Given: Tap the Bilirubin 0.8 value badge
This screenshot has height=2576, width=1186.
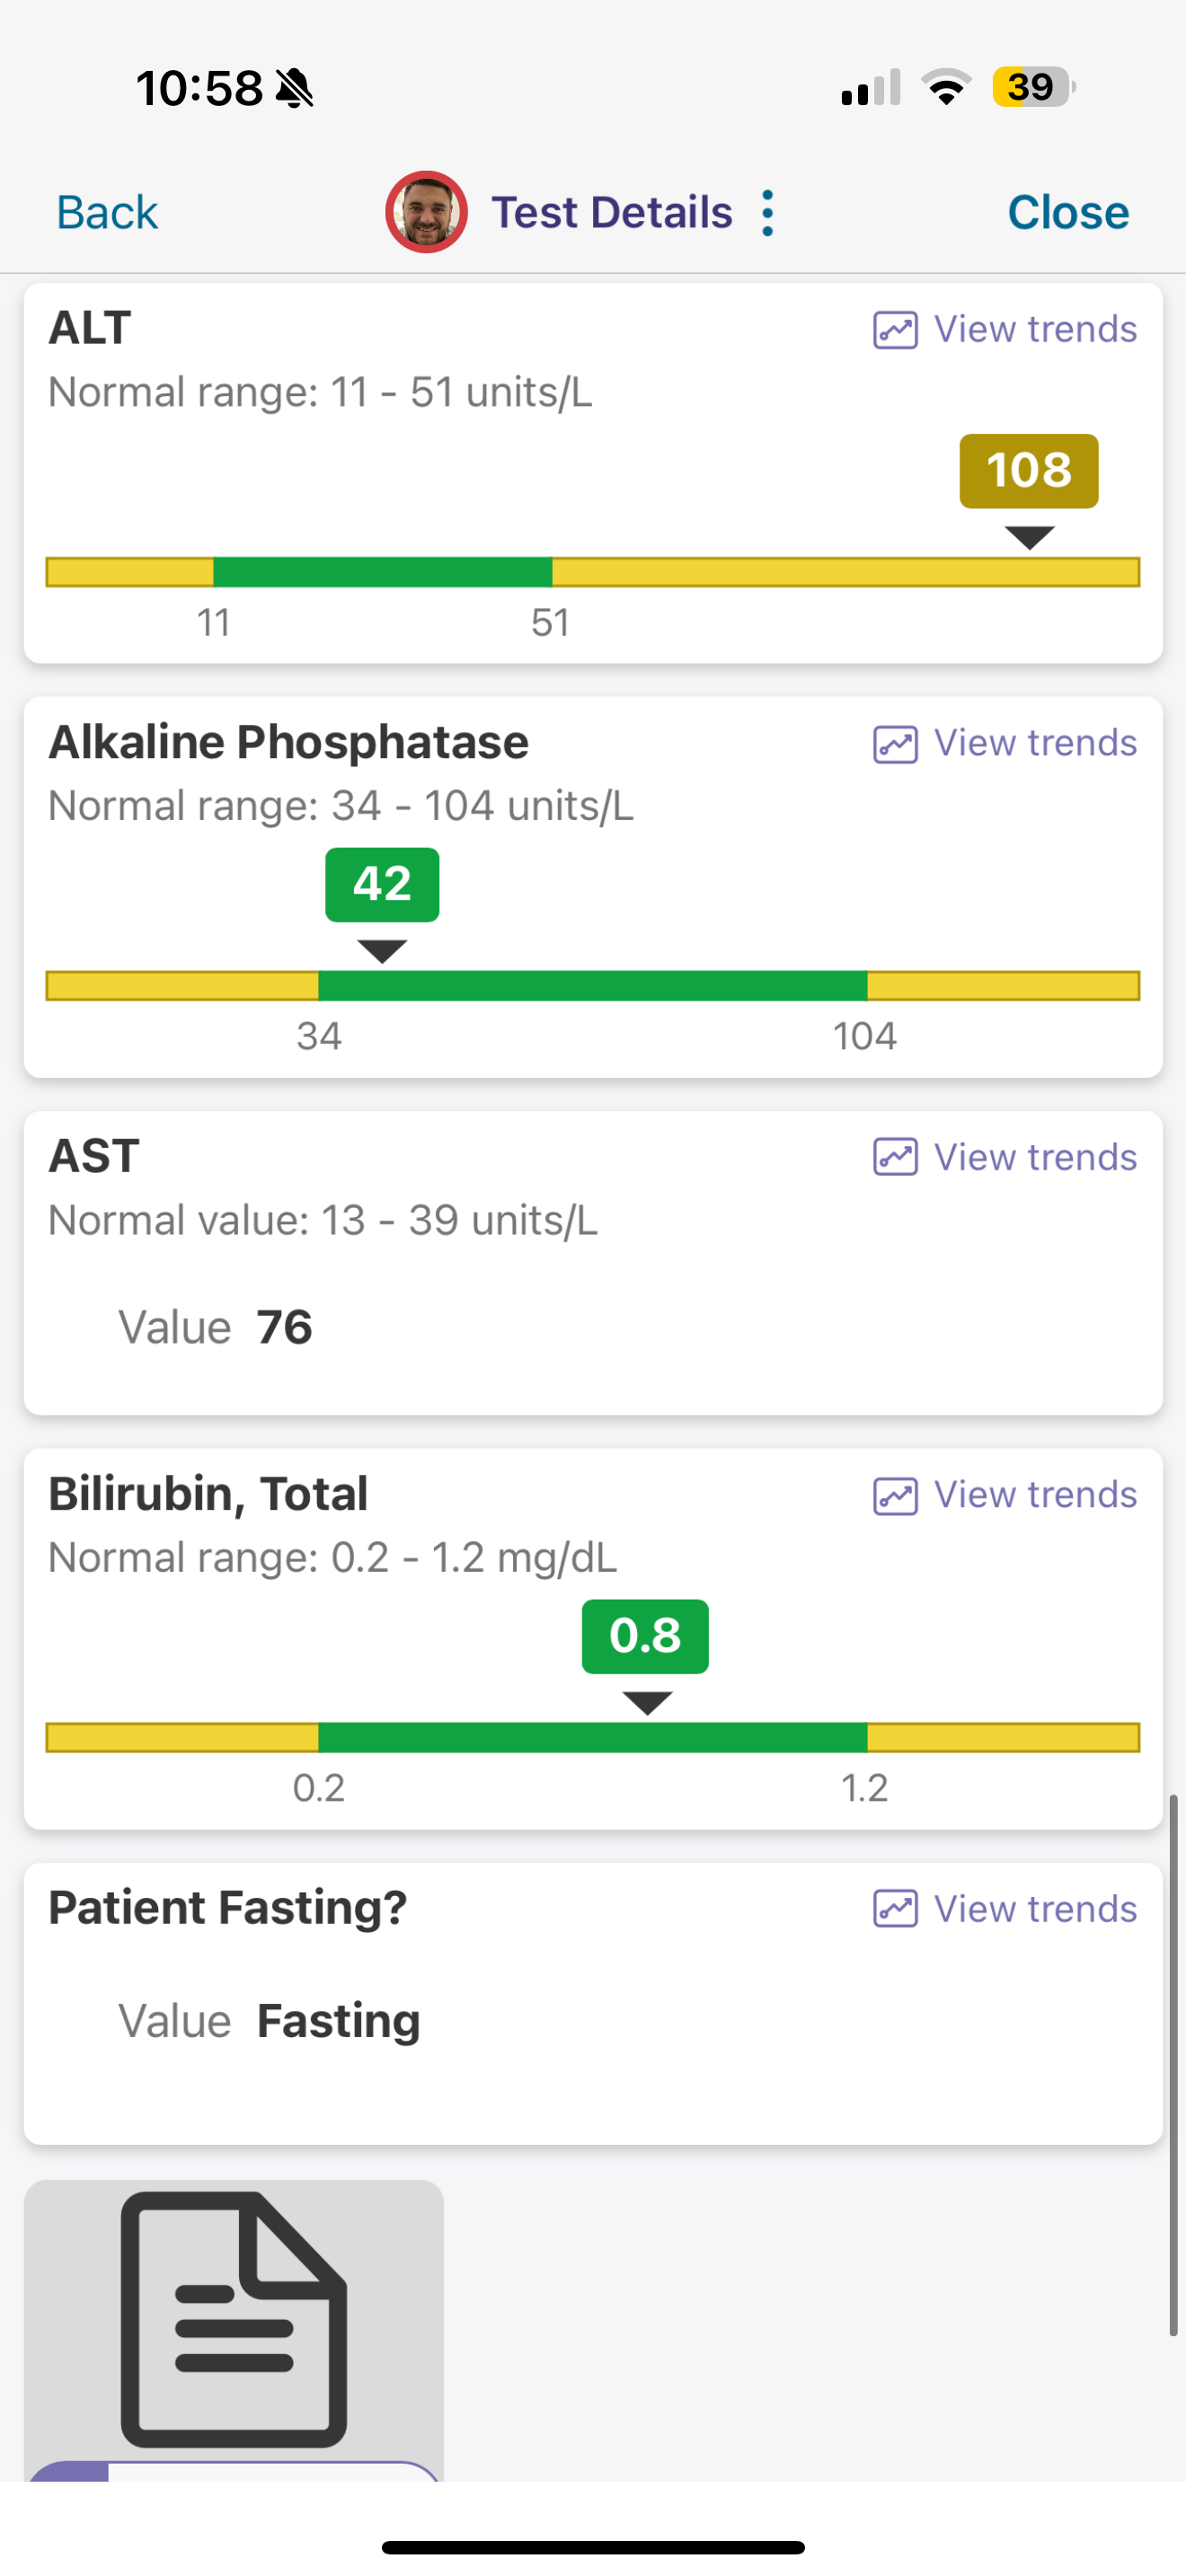Looking at the screenshot, I should click(x=645, y=1637).
